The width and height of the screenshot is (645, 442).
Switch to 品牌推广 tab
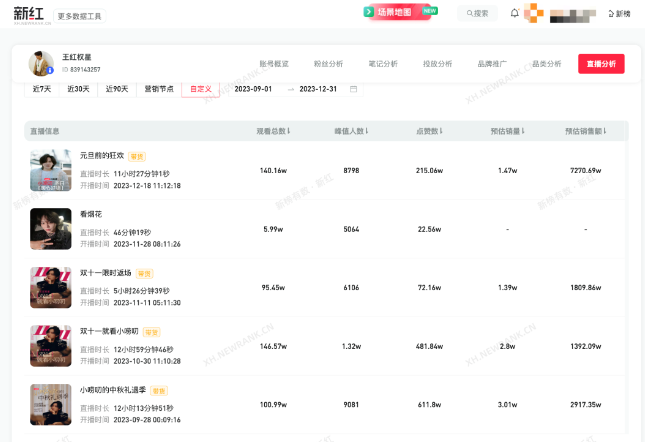tap(492, 64)
